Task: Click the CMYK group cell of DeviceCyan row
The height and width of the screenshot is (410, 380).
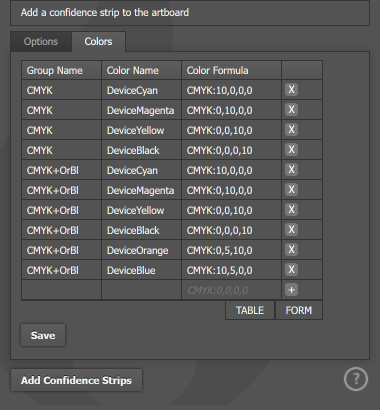Action: tap(61, 90)
